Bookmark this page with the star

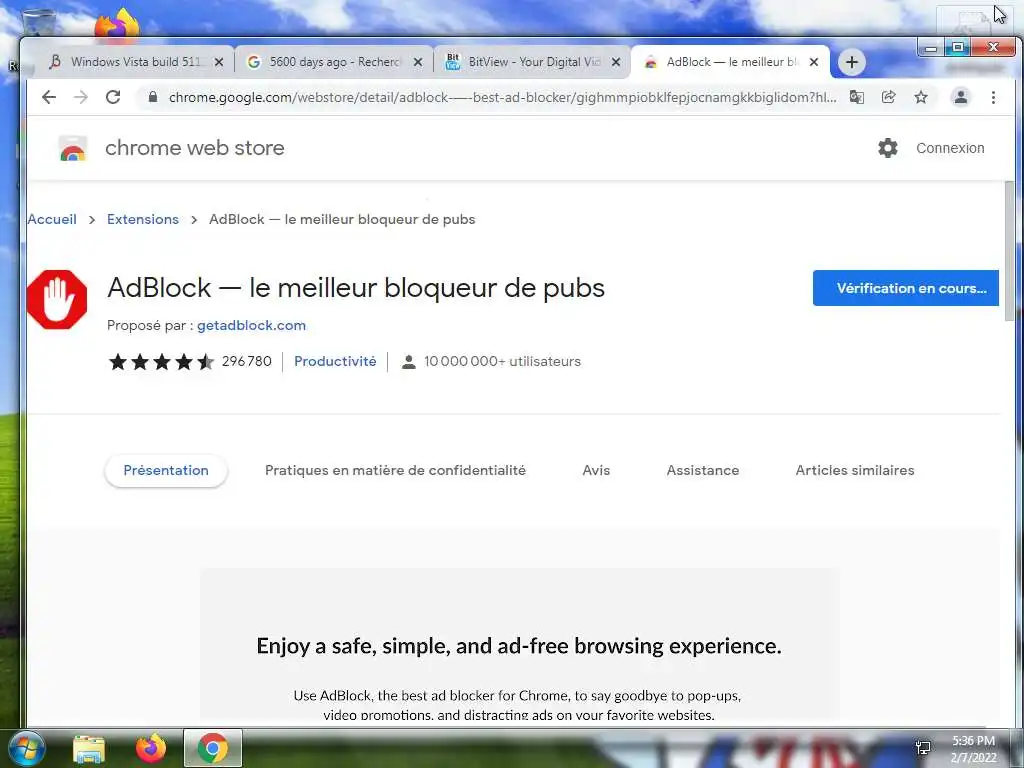921,97
